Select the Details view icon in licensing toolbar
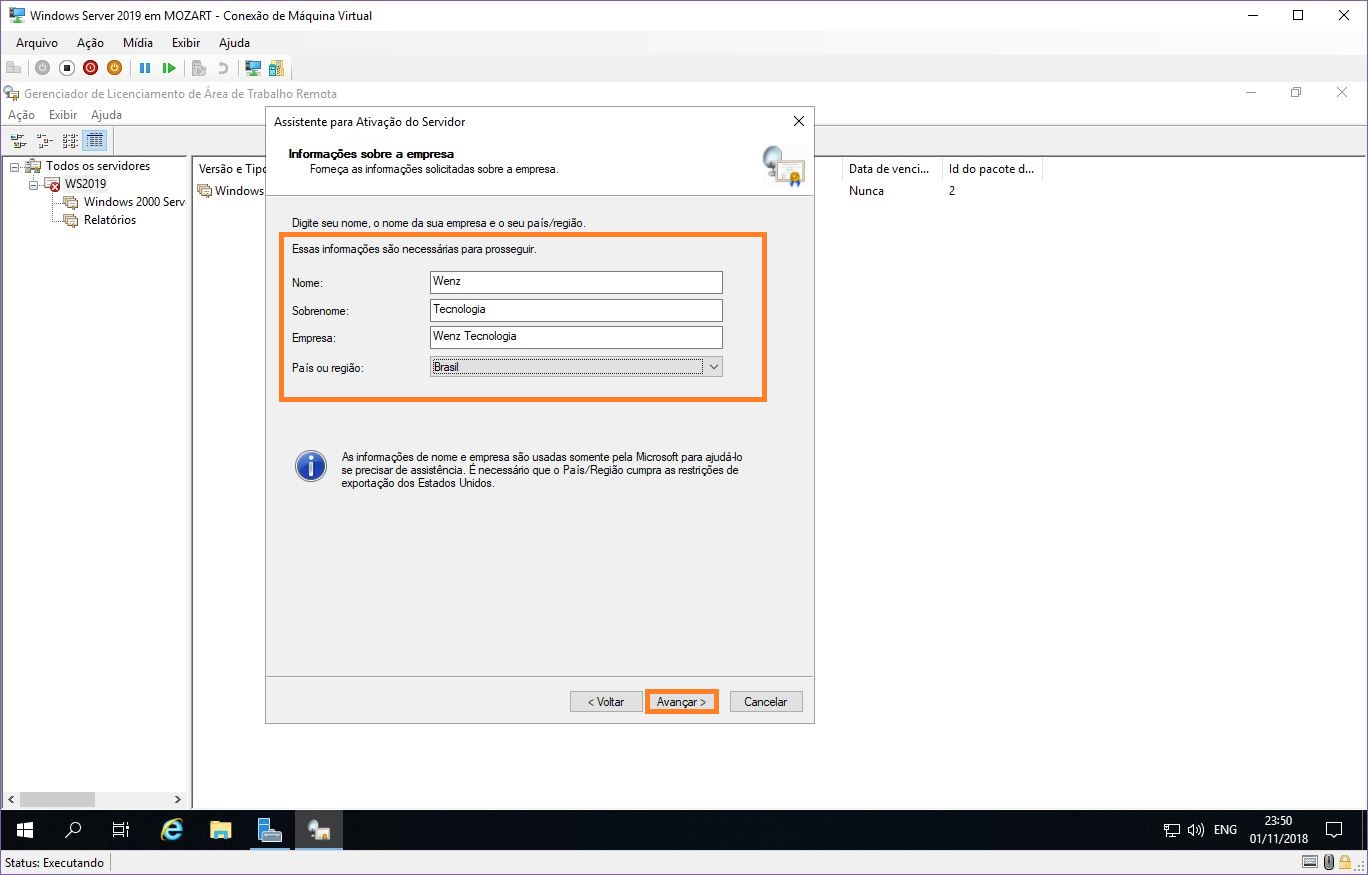1368x875 pixels. coord(95,140)
